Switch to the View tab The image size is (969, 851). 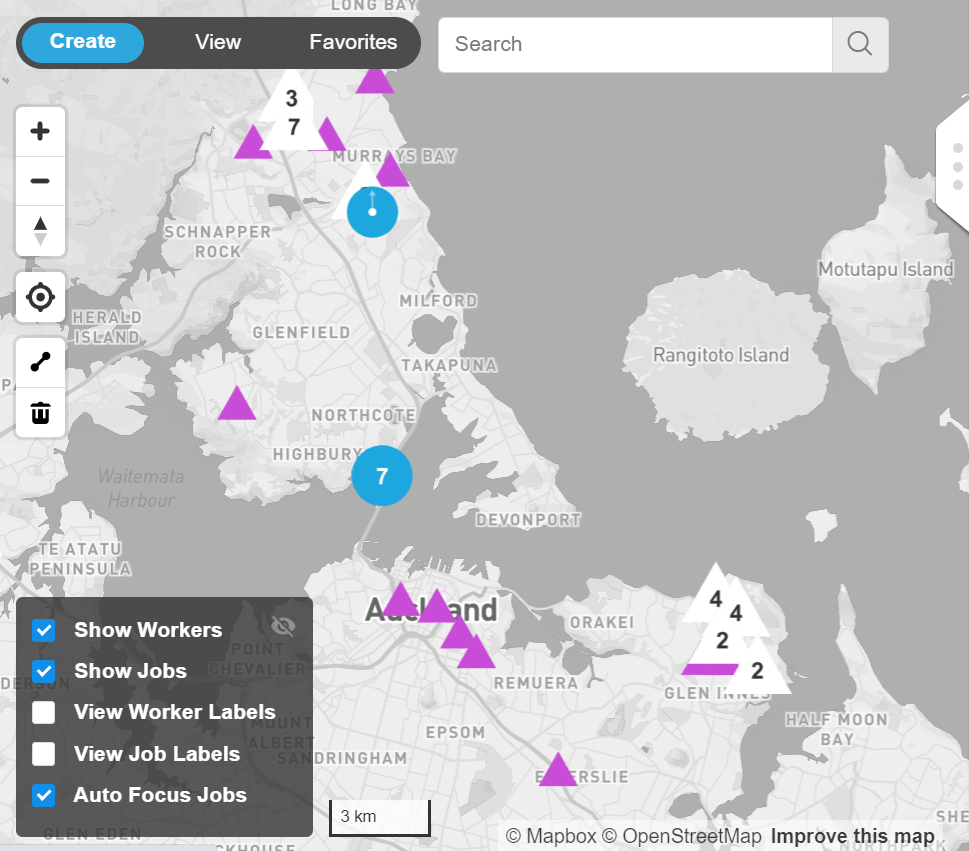point(218,42)
